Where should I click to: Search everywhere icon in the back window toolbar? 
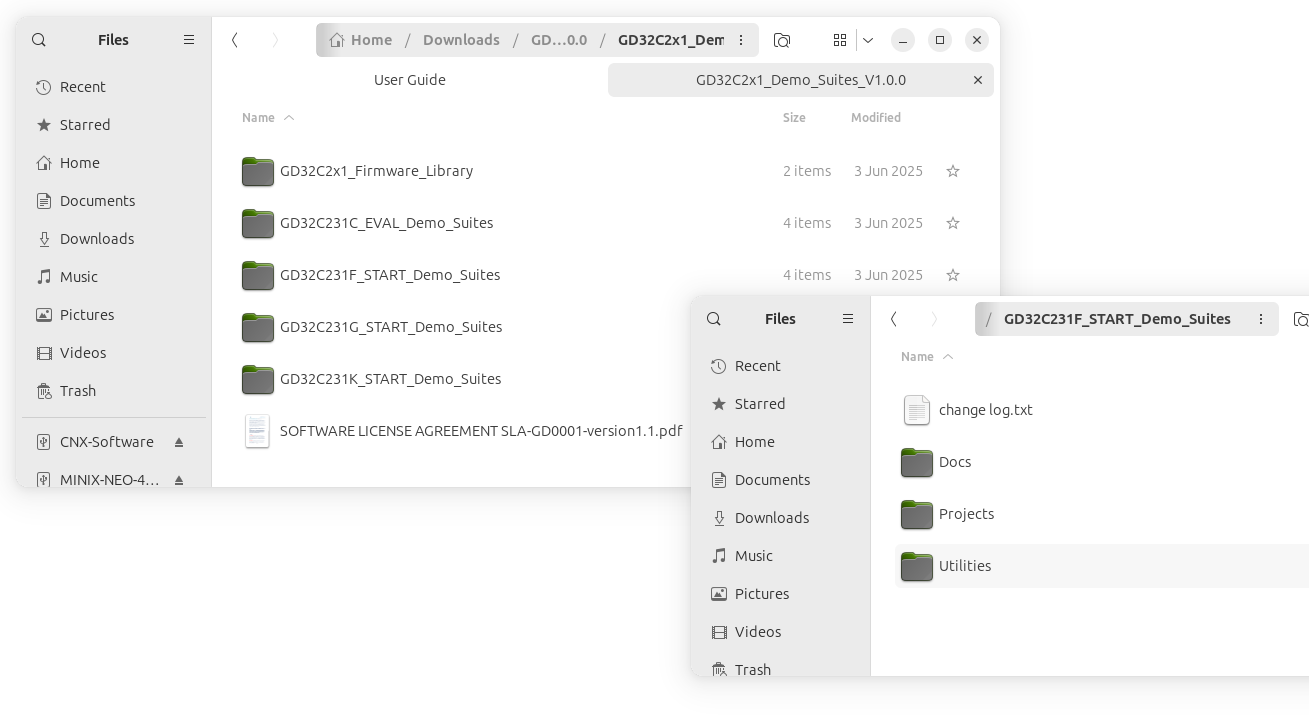coord(782,40)
